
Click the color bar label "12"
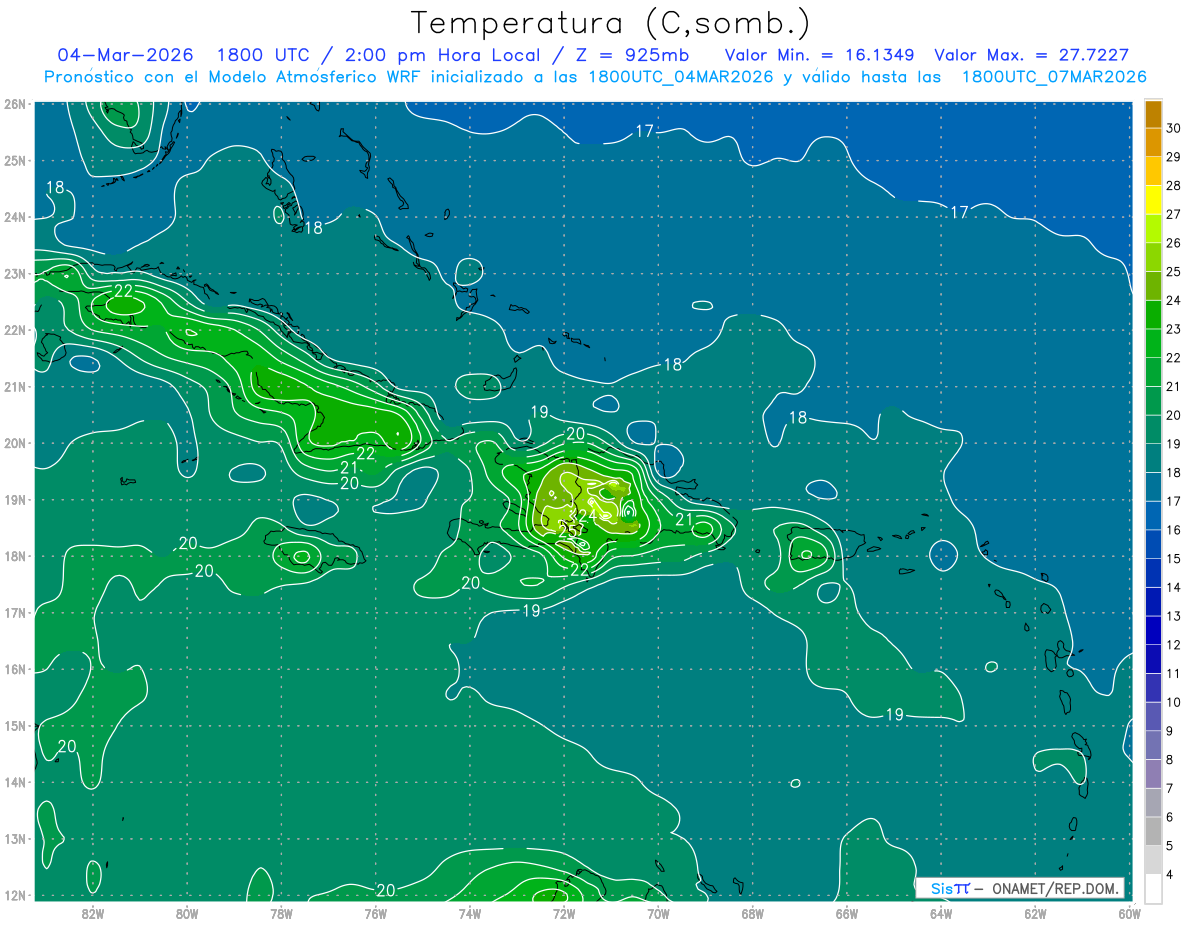(x=1174, y=644)
